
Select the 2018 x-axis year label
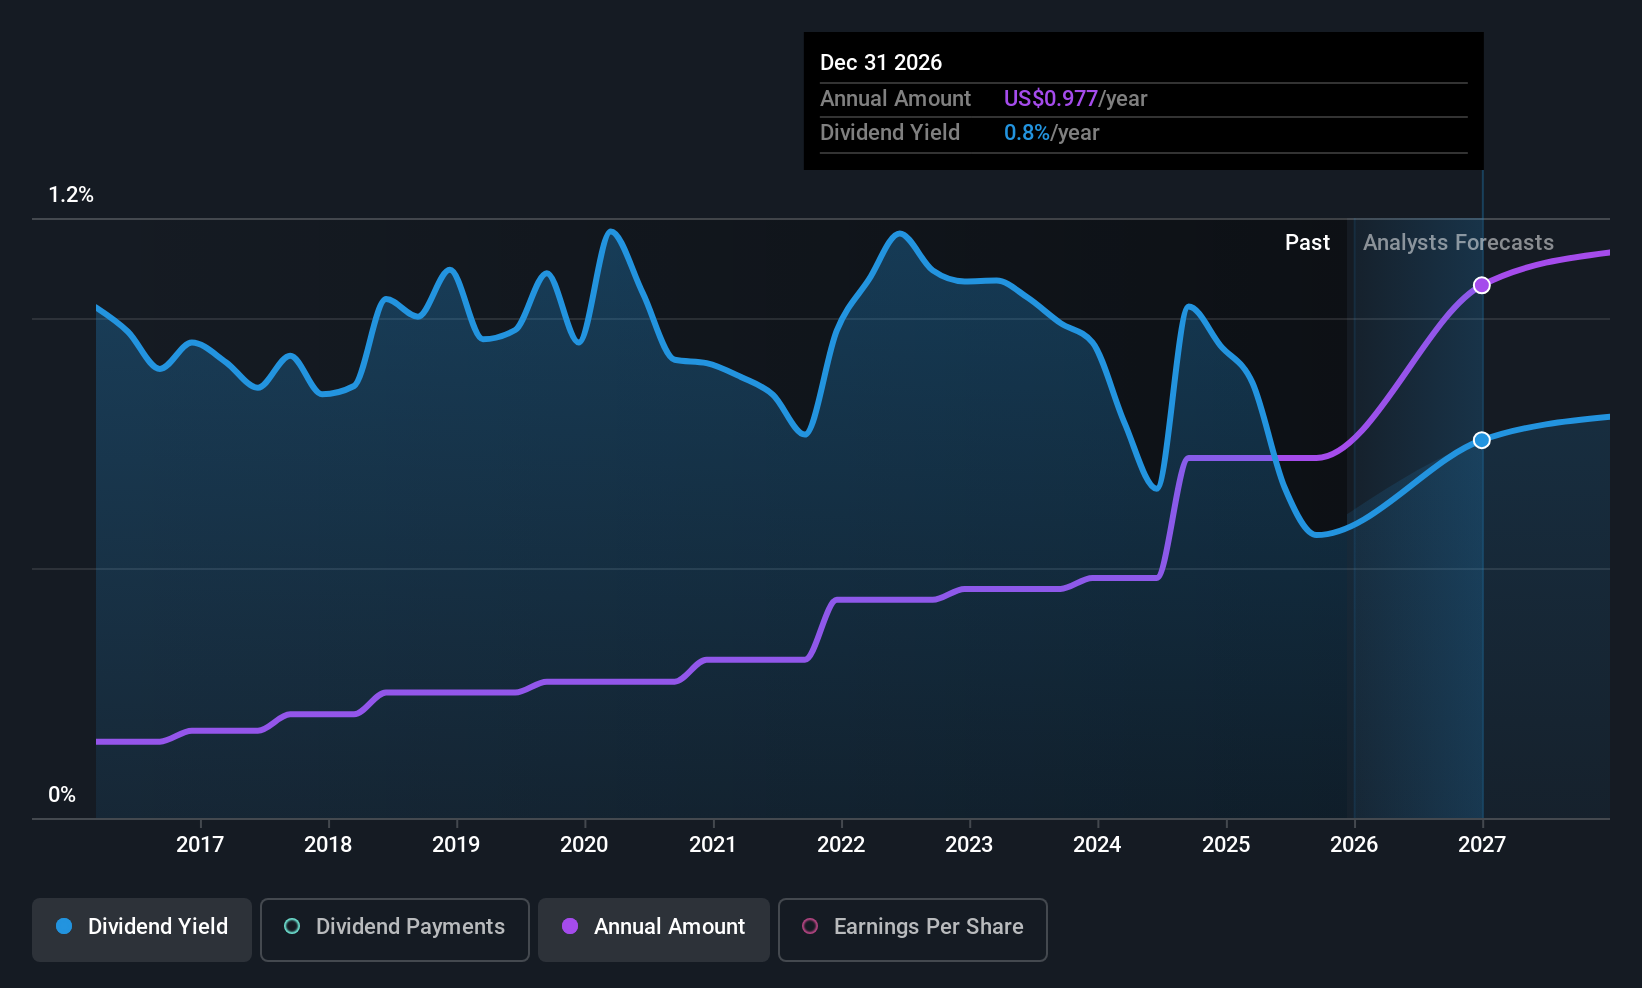coord(328,845)
